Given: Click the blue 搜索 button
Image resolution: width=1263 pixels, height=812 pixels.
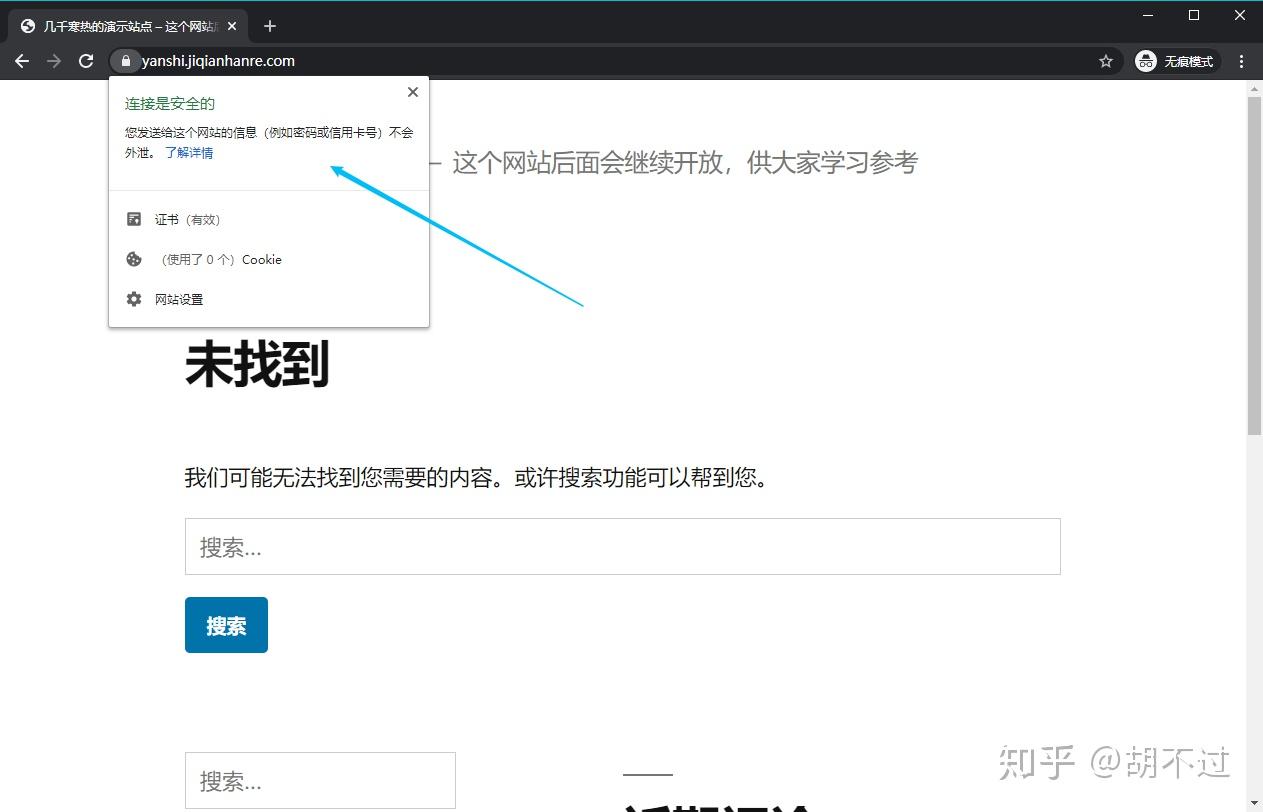Looking at the screenshot, I should pos(226,625).
